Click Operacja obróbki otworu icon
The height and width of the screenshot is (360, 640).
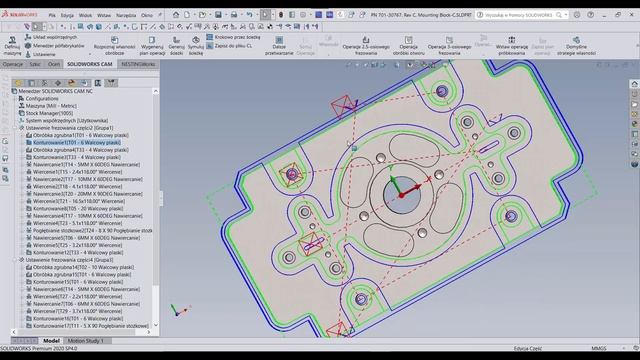[409, 40]
